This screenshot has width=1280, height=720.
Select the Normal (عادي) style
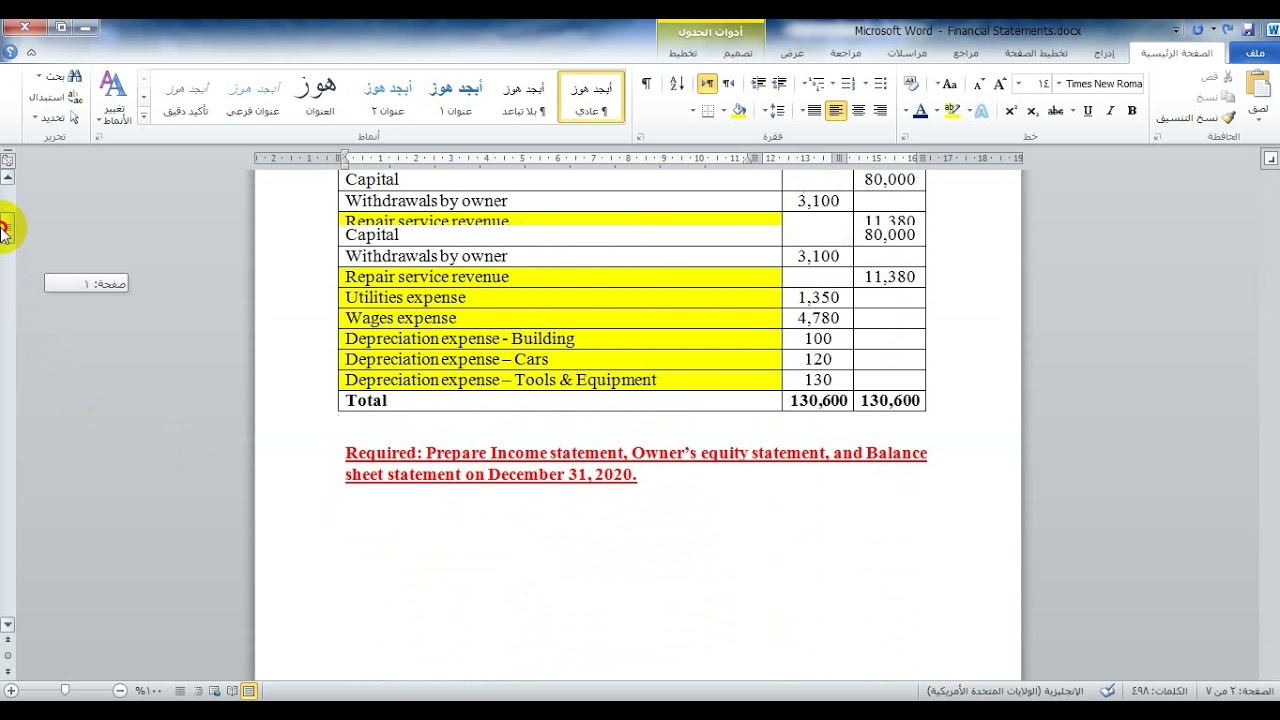click(591, 97)
